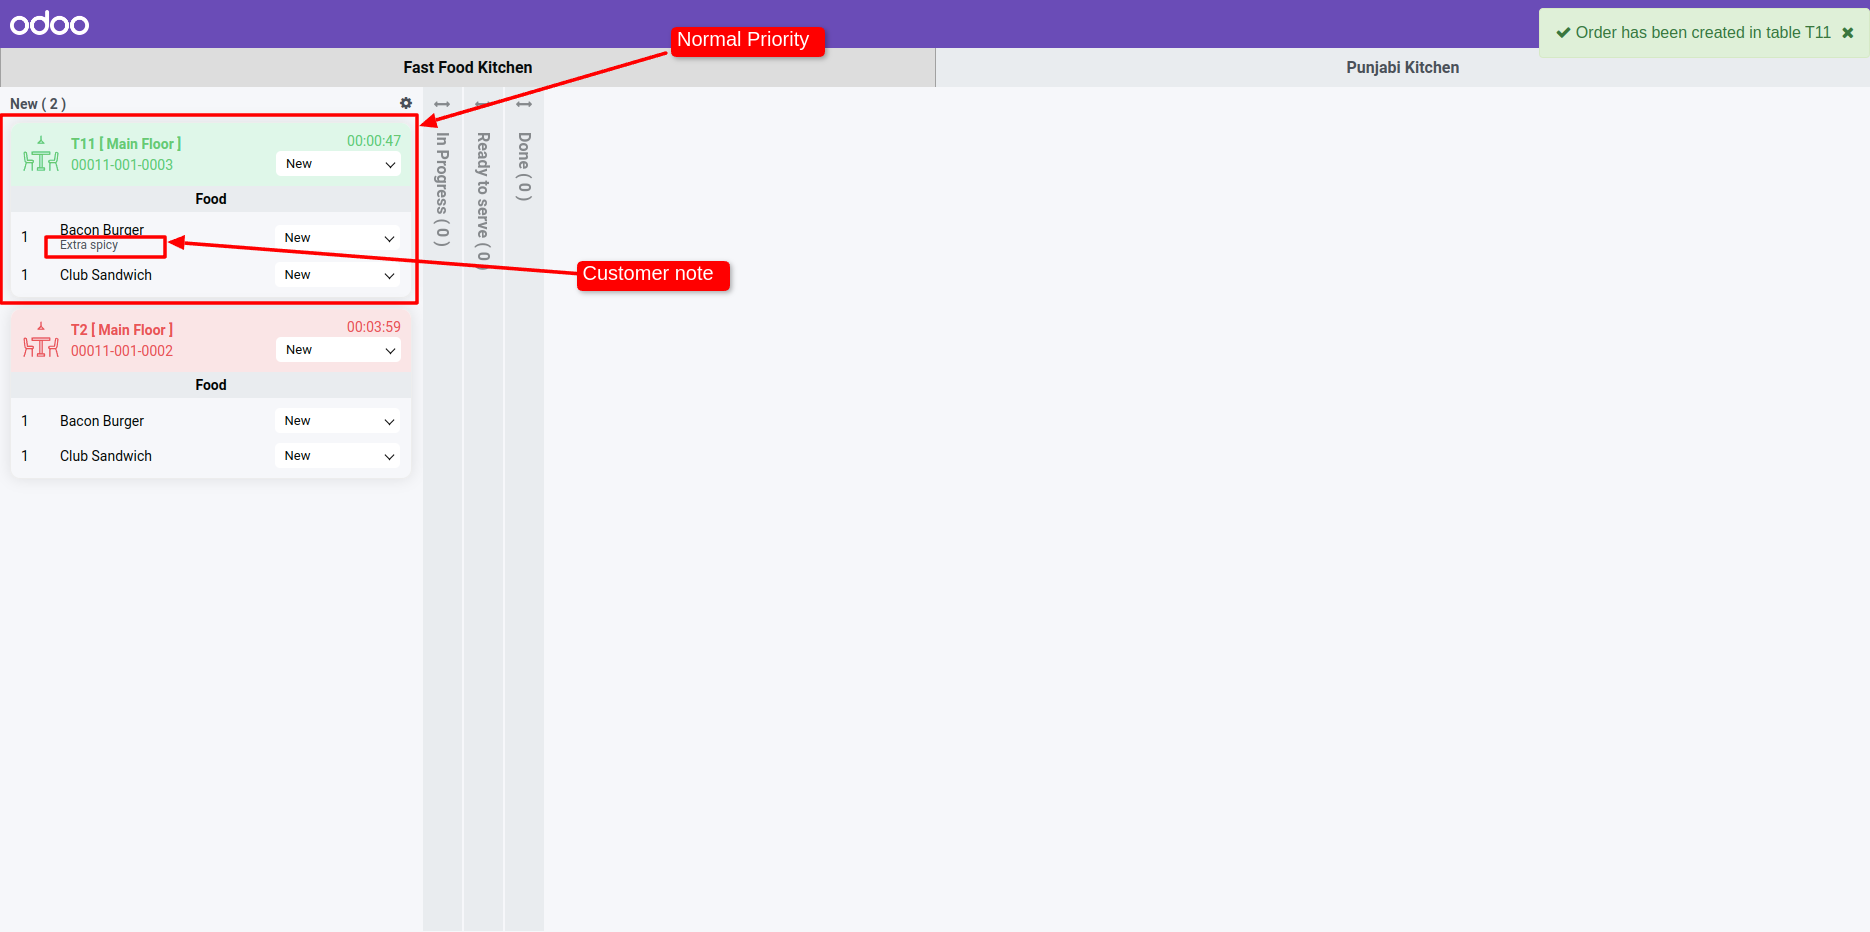Click the New ( 2 ) column header

(38, 104)
